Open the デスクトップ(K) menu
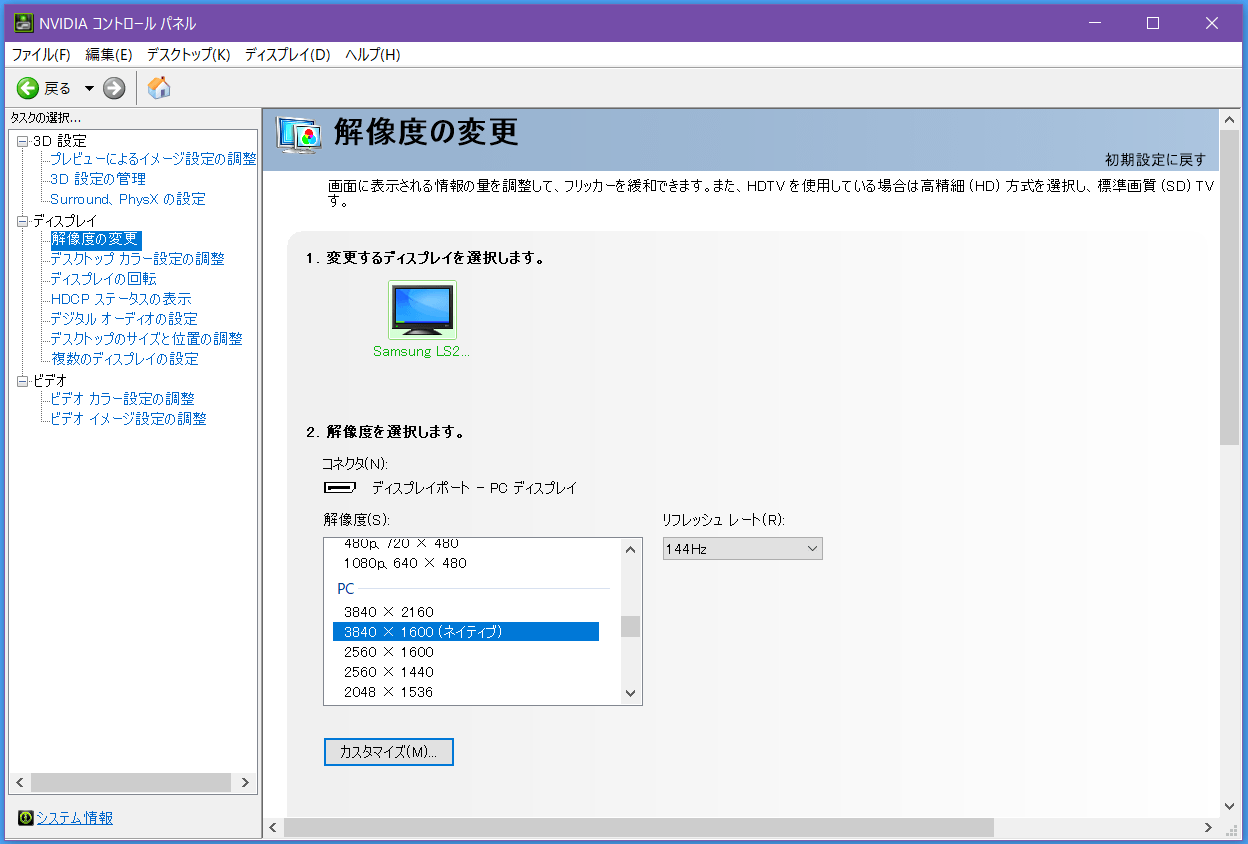1248x844 pixels. [188, 54]
